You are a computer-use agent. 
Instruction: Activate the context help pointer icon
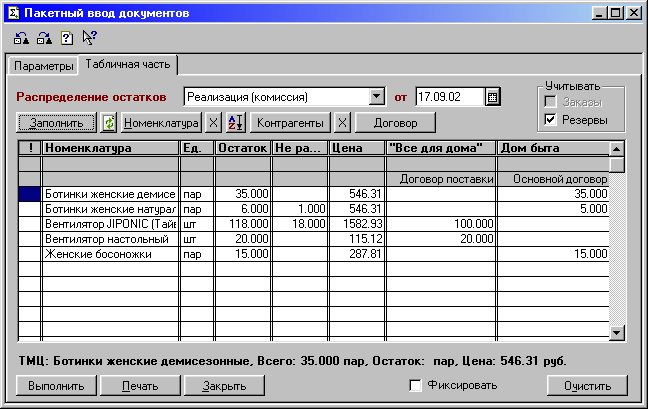[88, 38]
